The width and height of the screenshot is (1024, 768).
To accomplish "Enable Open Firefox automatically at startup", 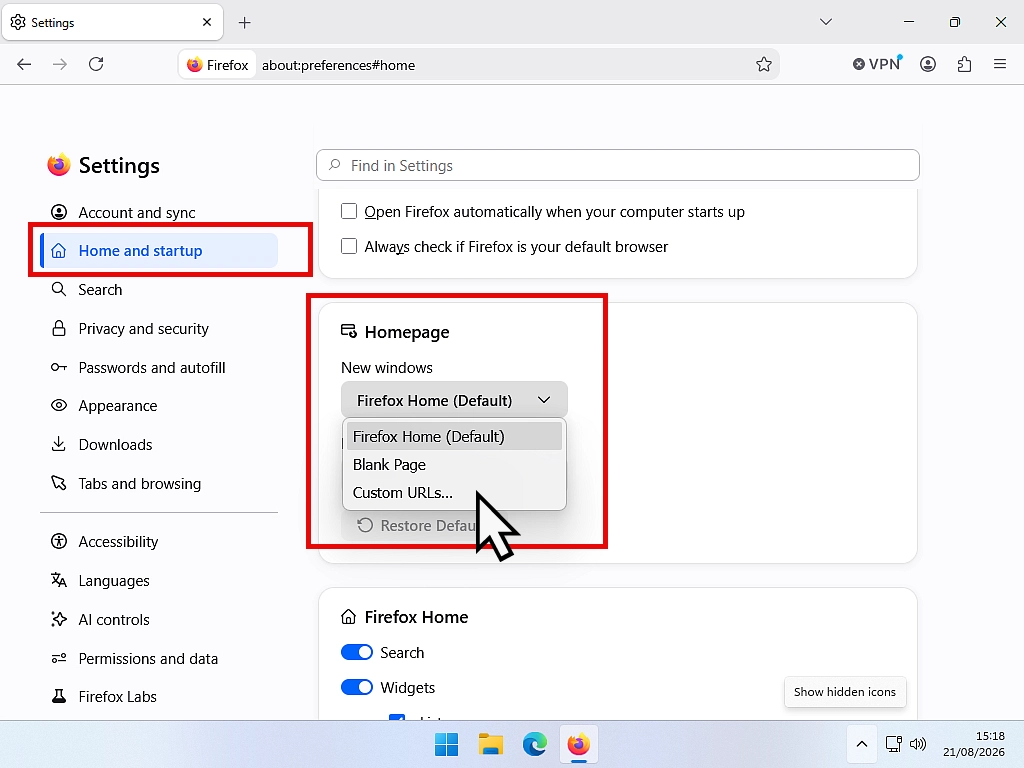I will point(349,212).
